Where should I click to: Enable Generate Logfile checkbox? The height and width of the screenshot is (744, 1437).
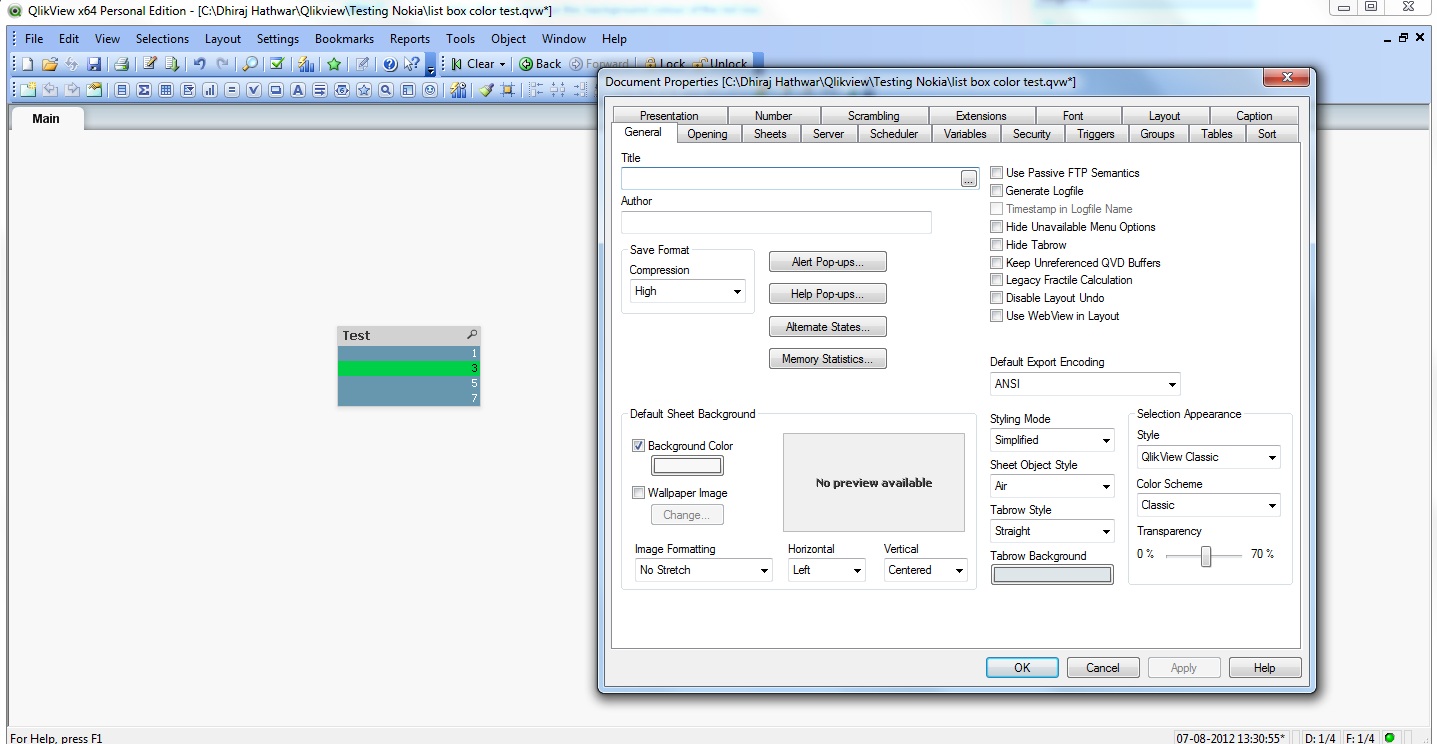pyautogui.click(x=996, y=191)
